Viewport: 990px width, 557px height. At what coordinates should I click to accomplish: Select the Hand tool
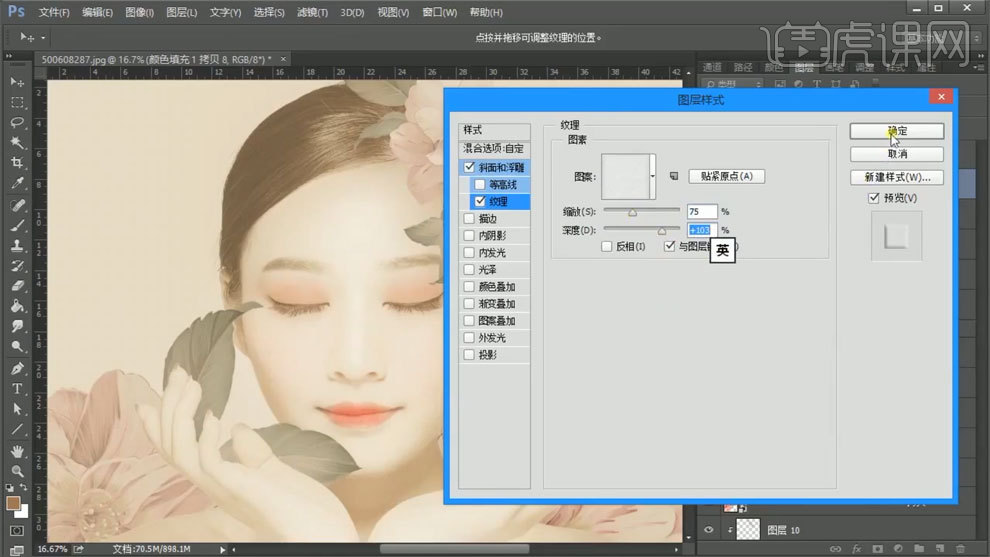(17, 450)
